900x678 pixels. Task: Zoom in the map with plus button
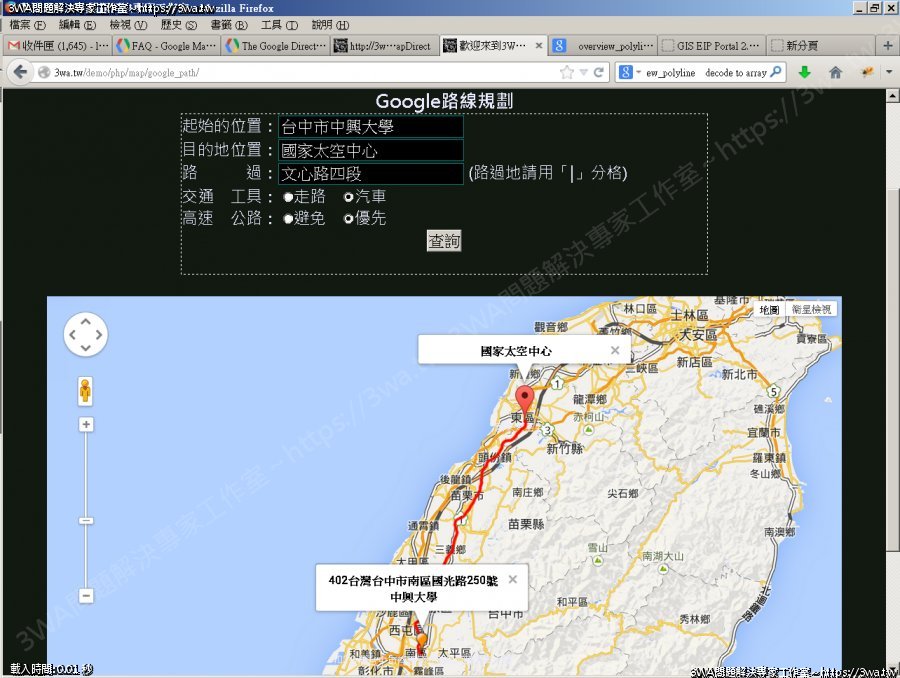coord(86,425)
